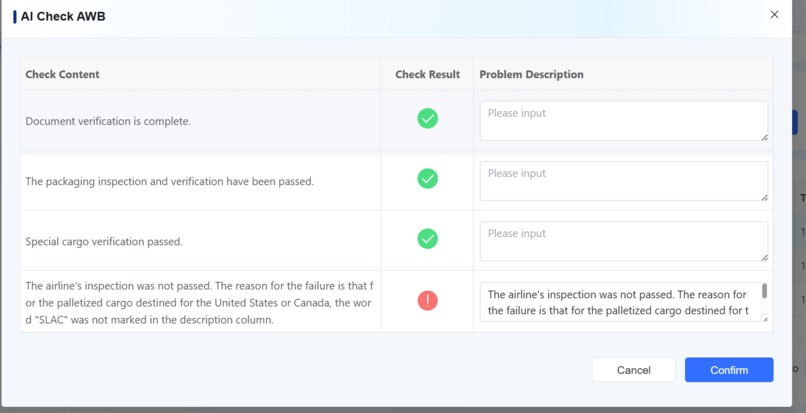Click the scrollbar in airline inspection textarea
Image resolution: width=806 pixels, height=413 pixels.
point(764,291)
